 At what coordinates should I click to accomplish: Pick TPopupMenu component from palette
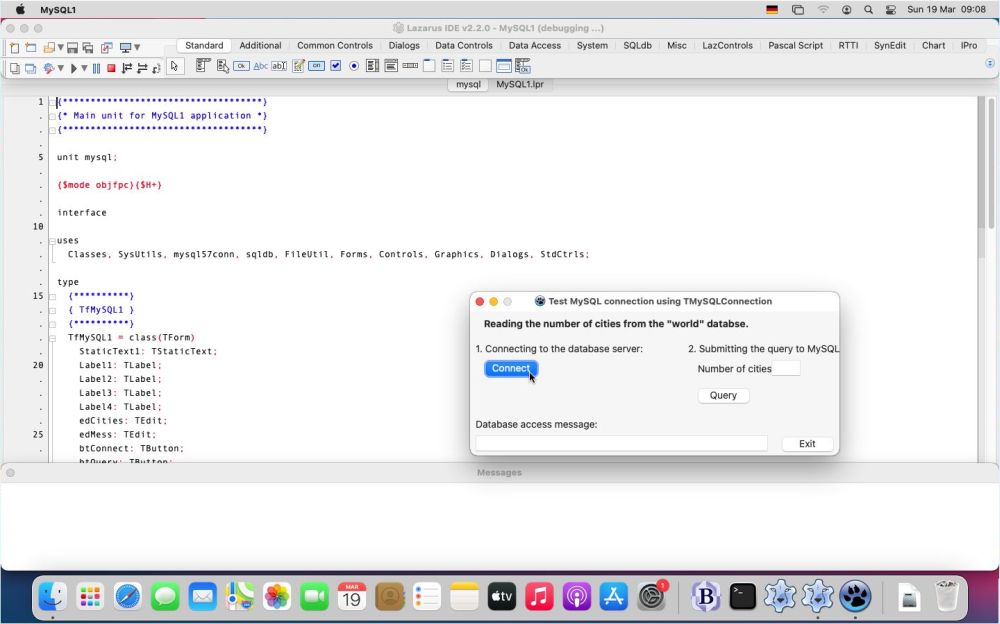(x=223, y=66)
